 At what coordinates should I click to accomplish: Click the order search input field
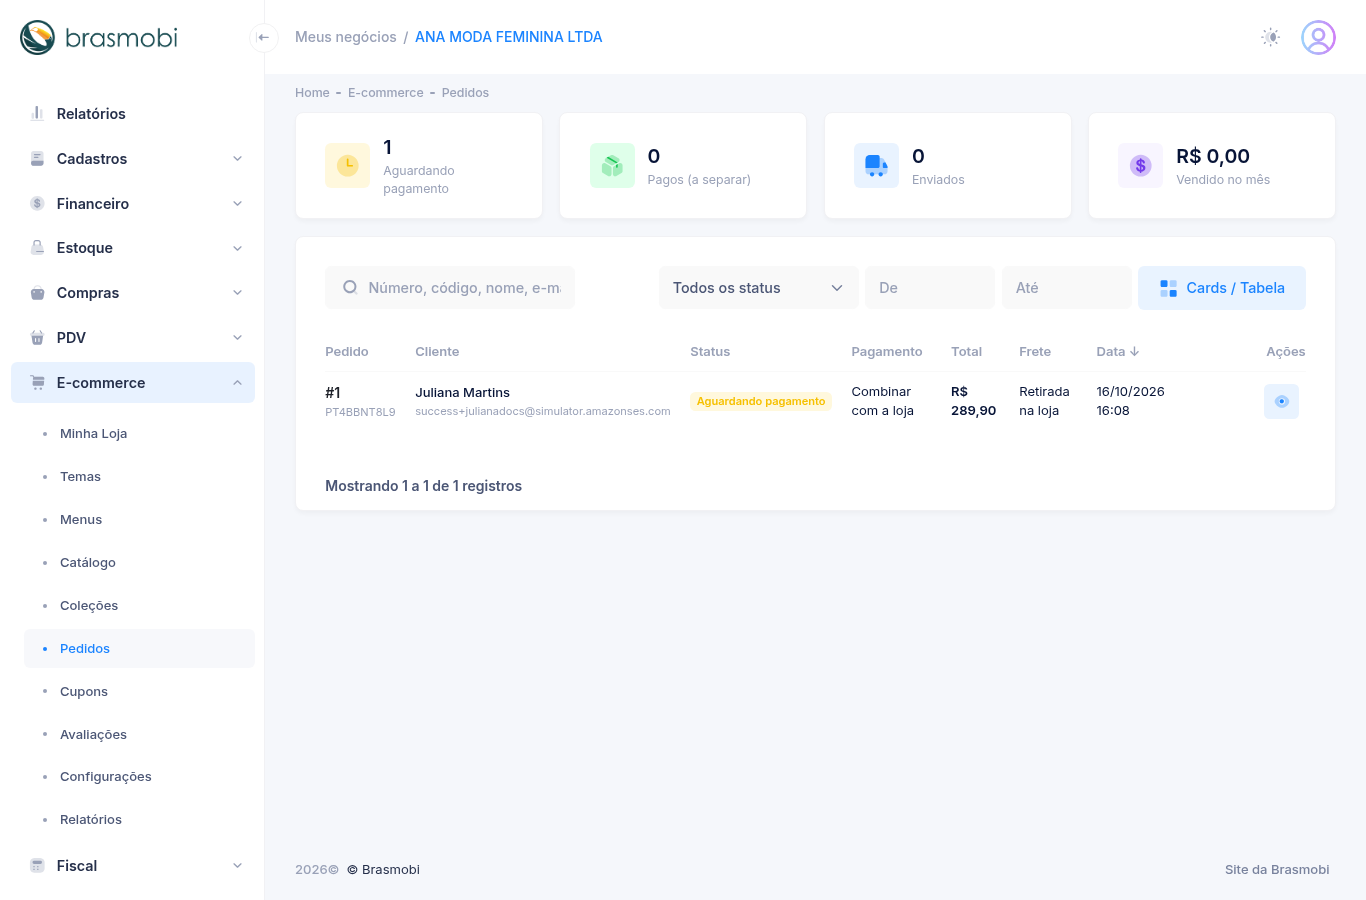pyautogui.click(x=450, y=288)
